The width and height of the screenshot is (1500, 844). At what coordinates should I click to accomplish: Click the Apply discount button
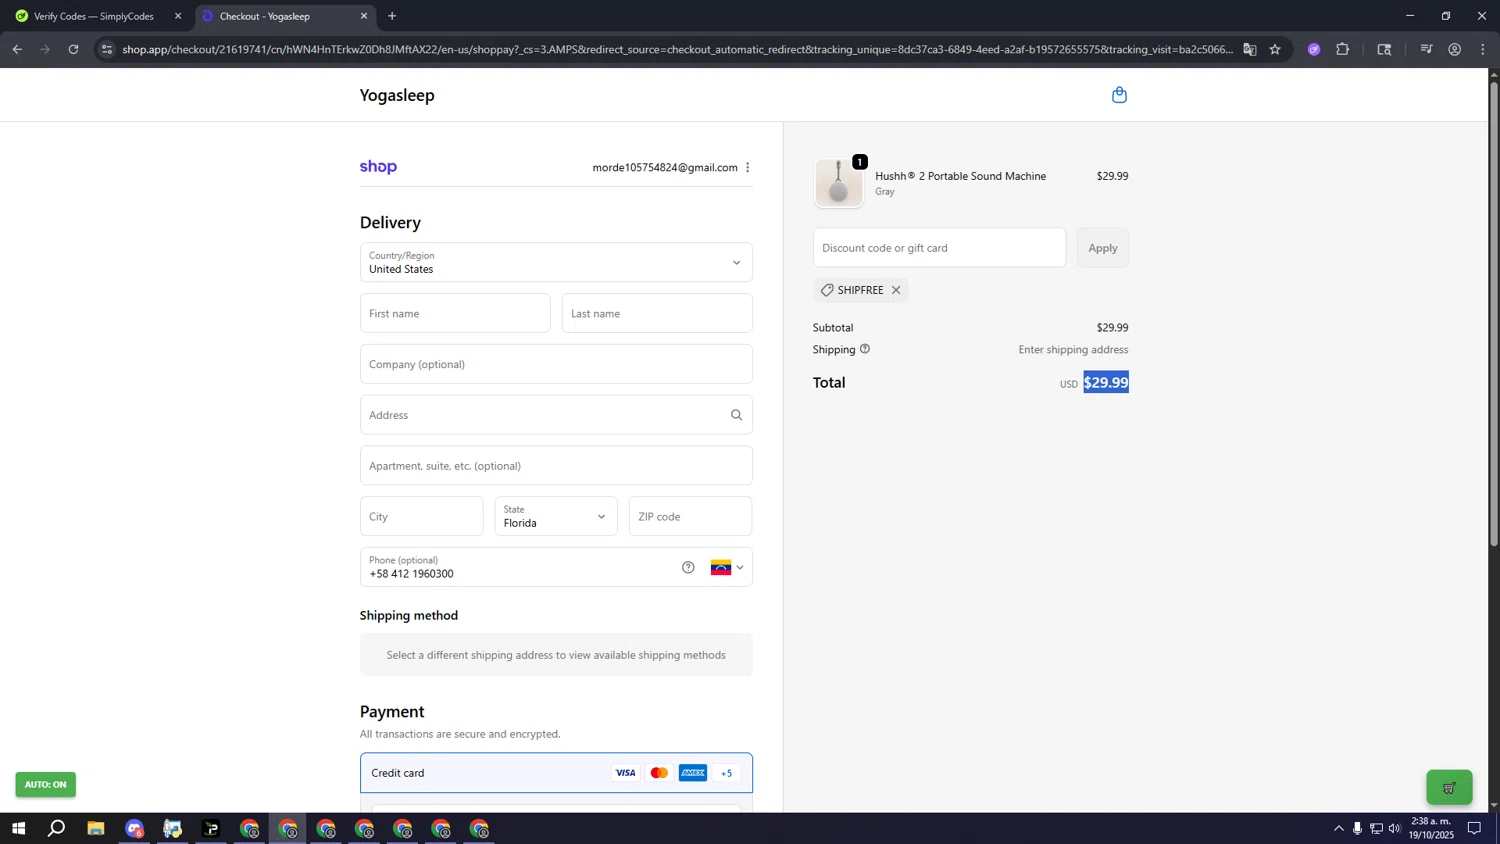[x=1103, y=248]
